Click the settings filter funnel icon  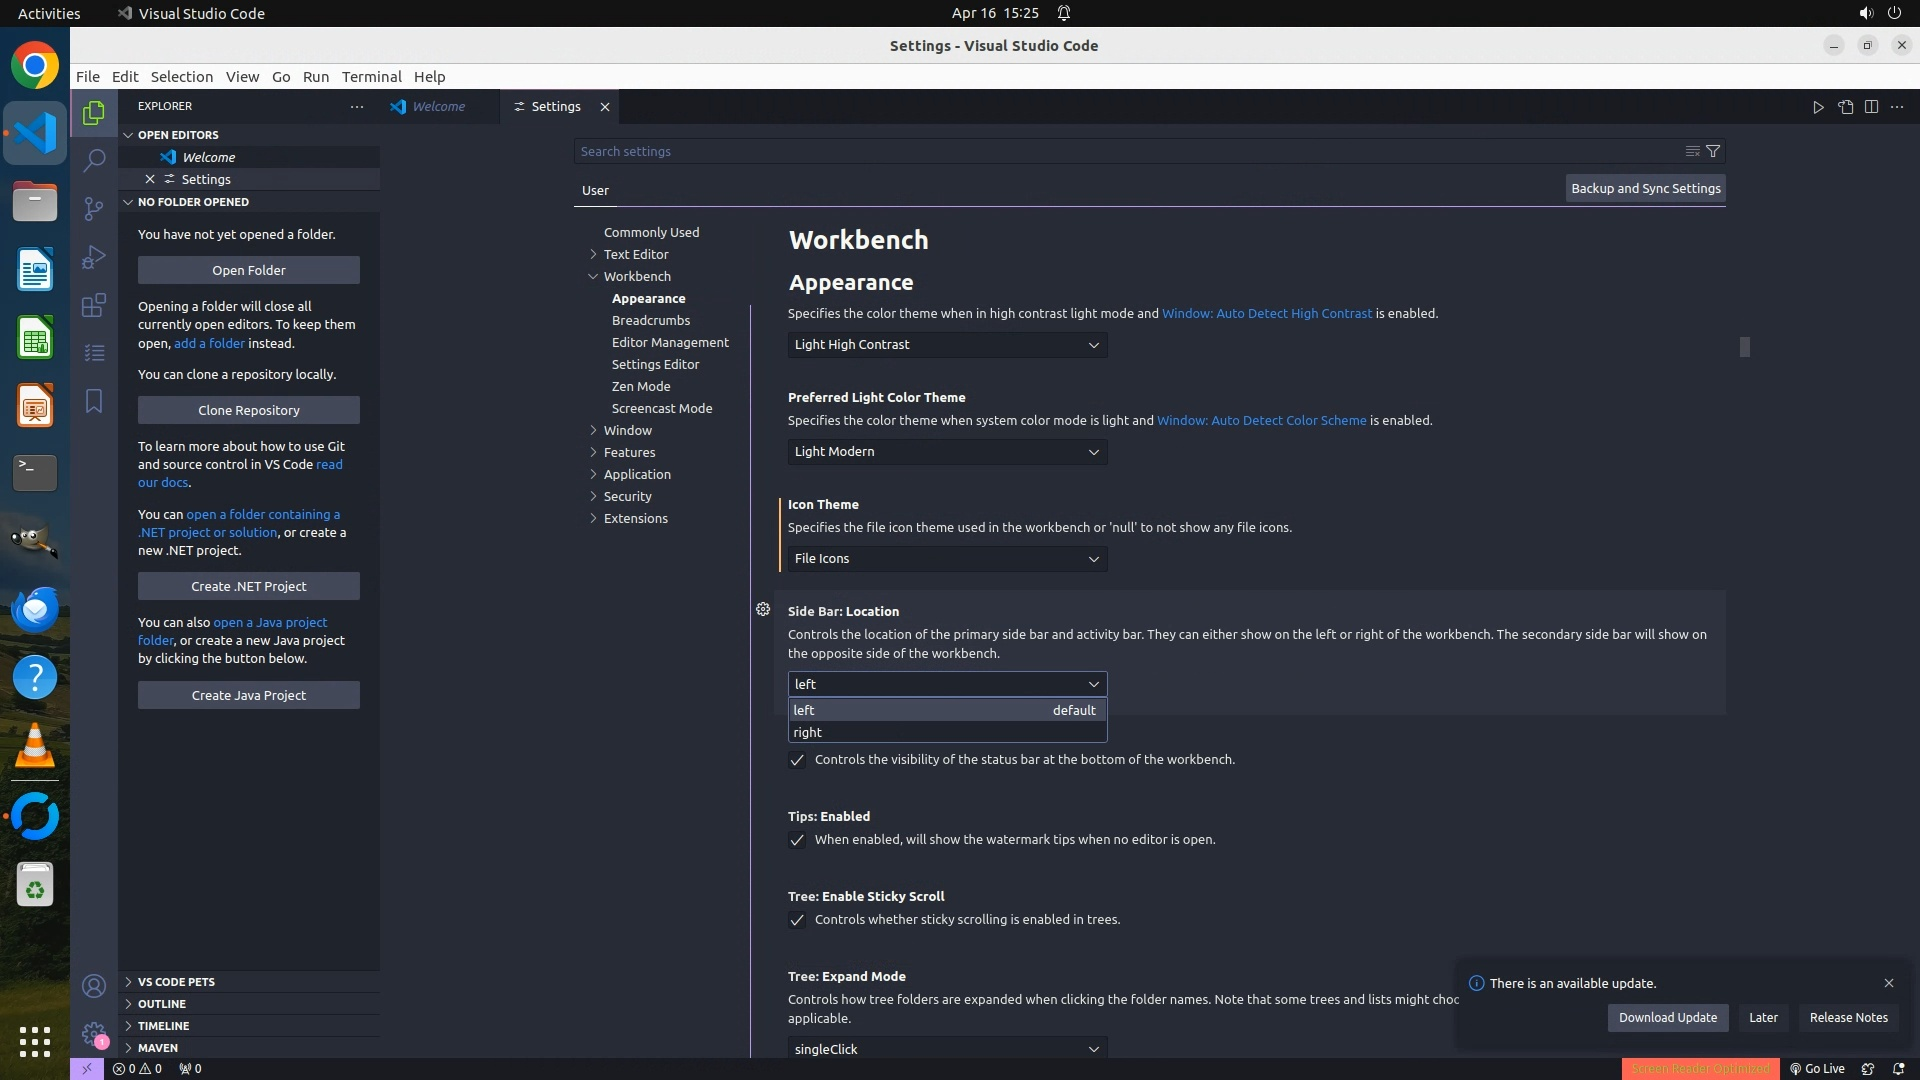pos(1713,151)
